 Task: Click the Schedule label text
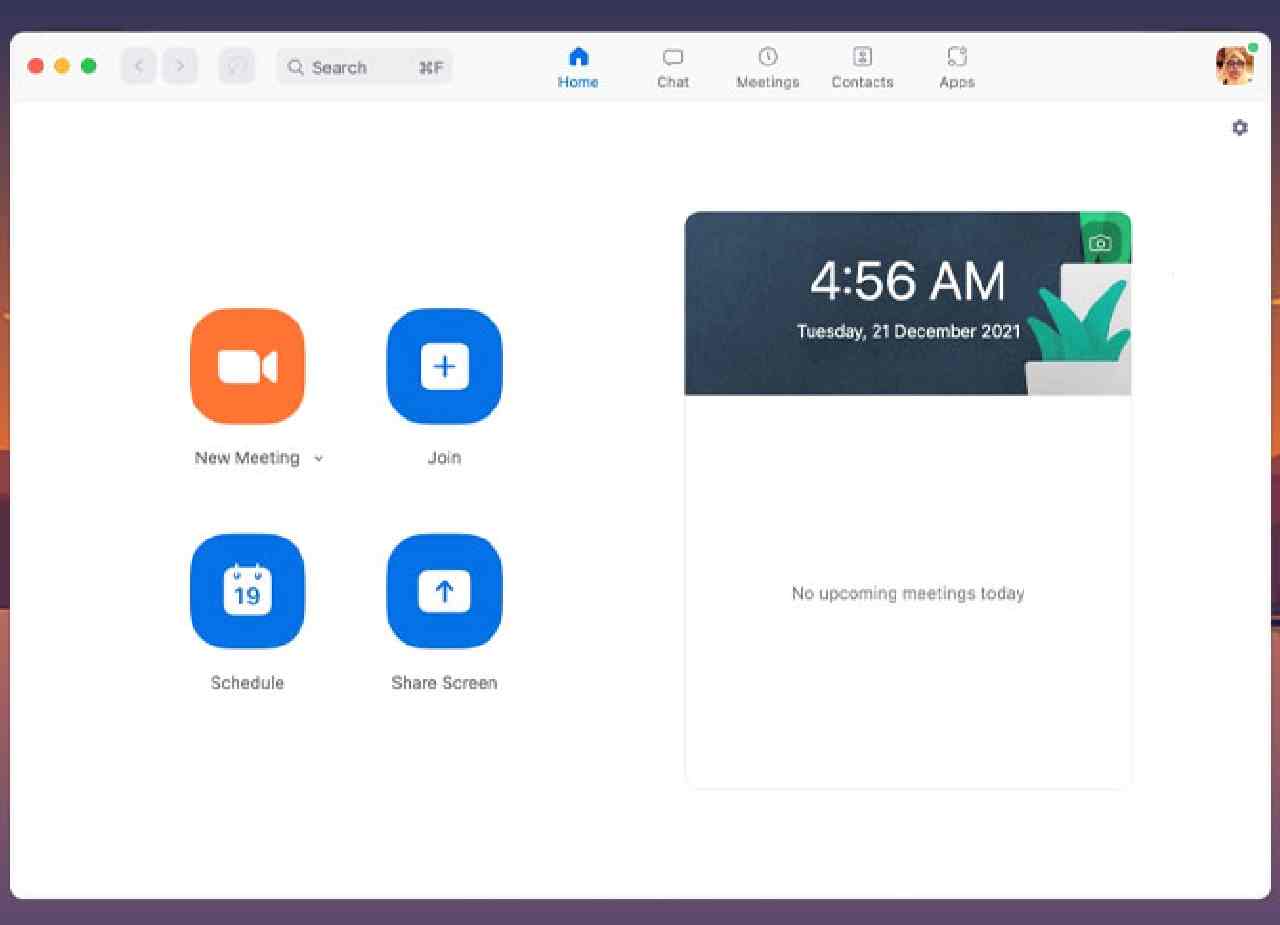247,683
